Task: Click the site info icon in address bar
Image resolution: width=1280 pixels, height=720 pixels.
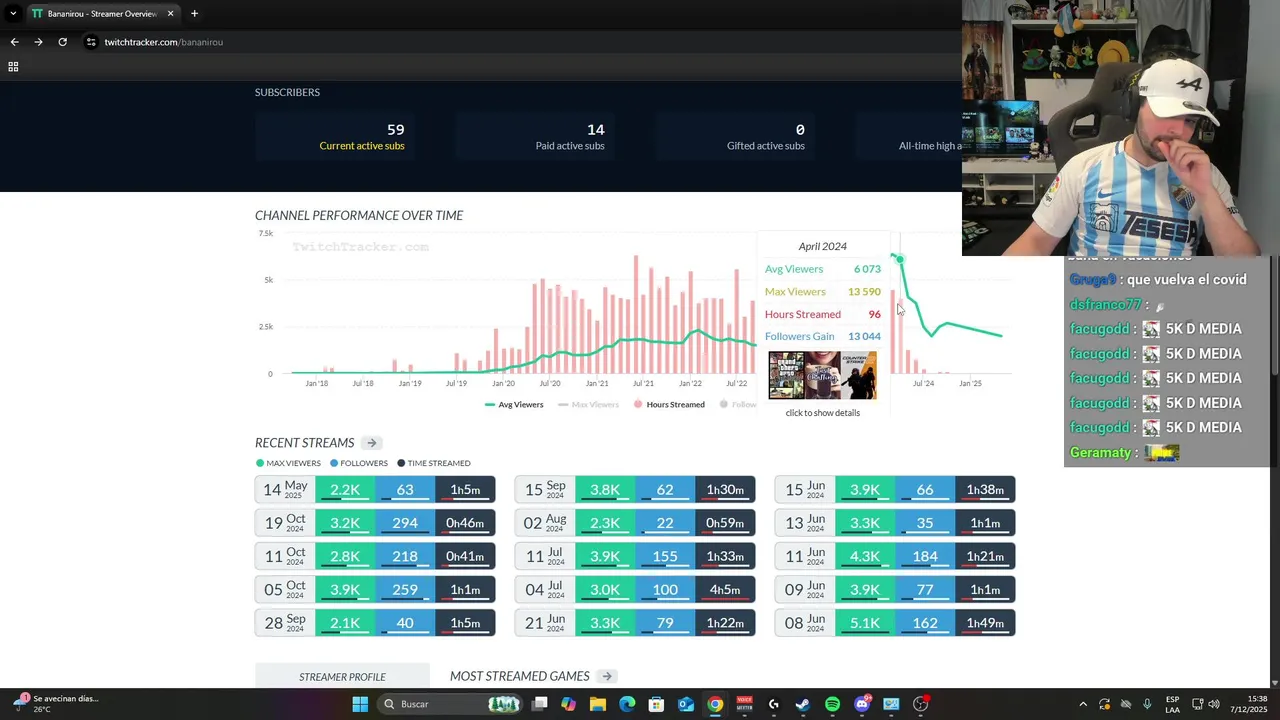Action: 91,42
